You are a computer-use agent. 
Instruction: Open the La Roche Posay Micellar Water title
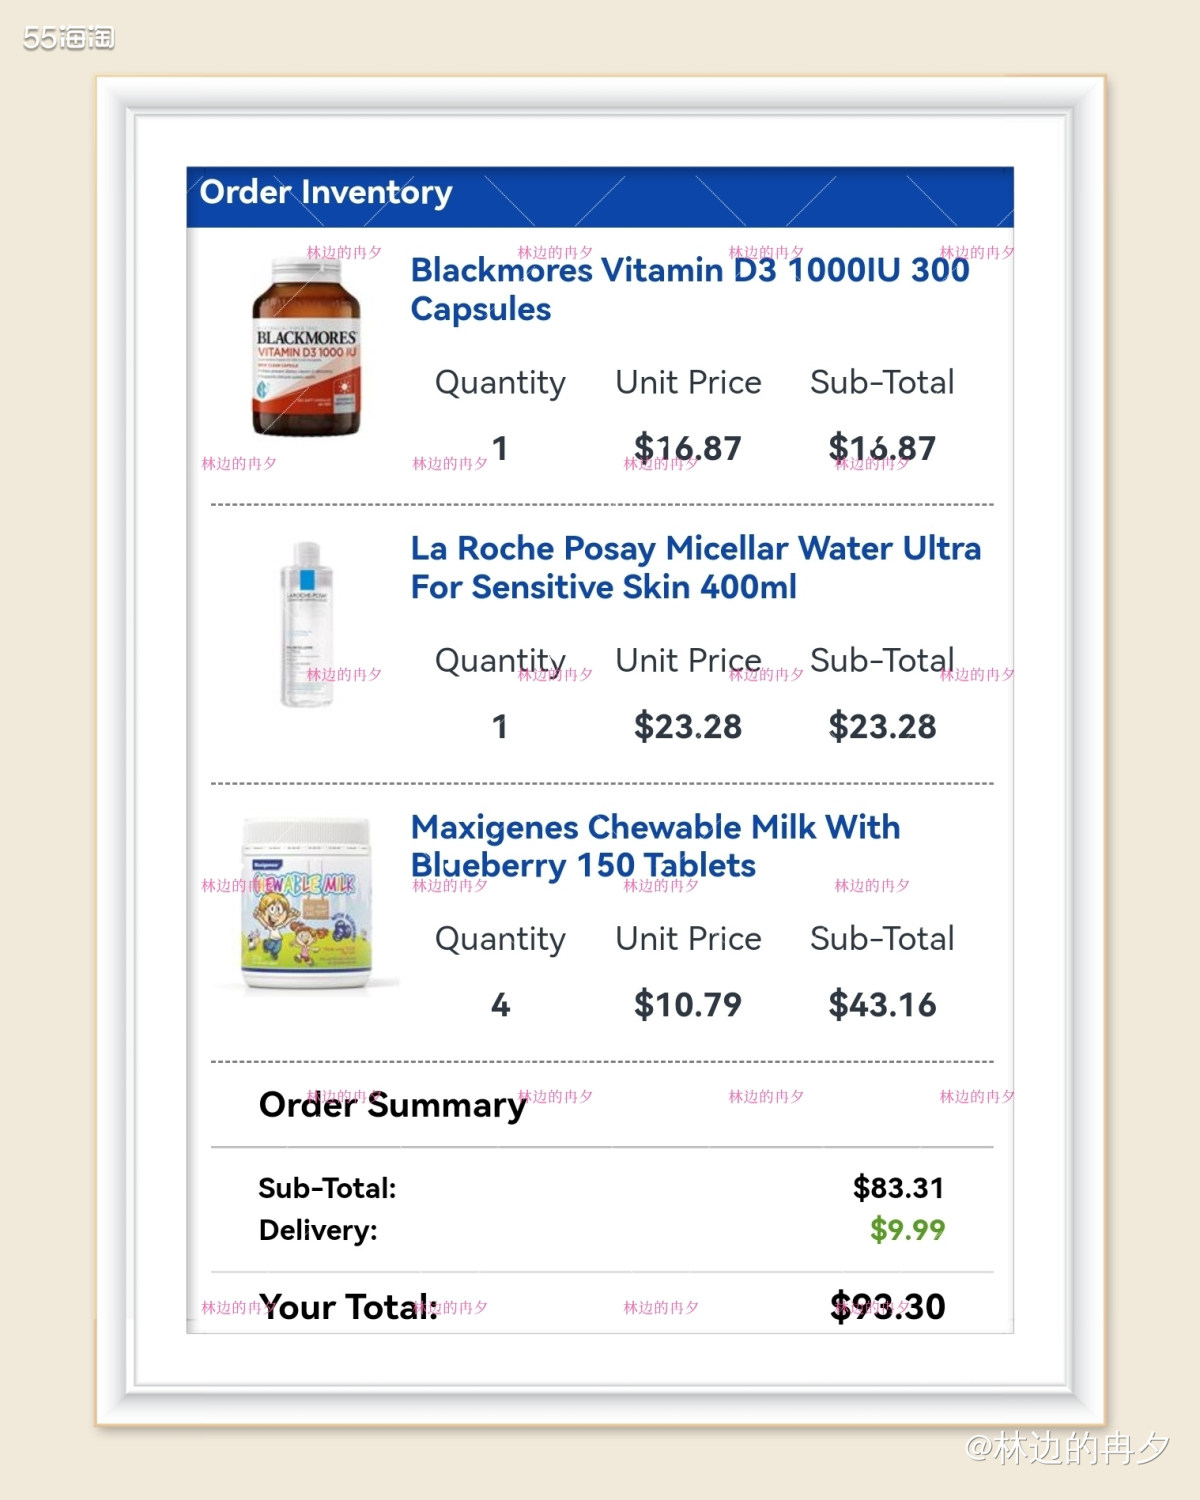coord(695,567)
